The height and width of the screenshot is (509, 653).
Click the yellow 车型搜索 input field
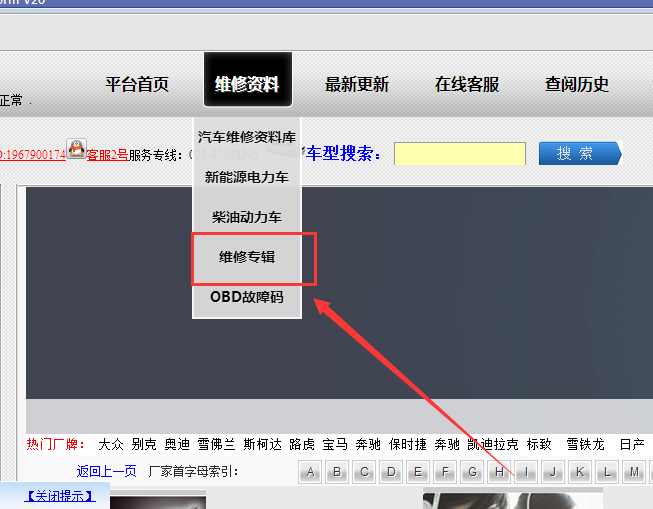pyautogui.click(x=460, y=154)
